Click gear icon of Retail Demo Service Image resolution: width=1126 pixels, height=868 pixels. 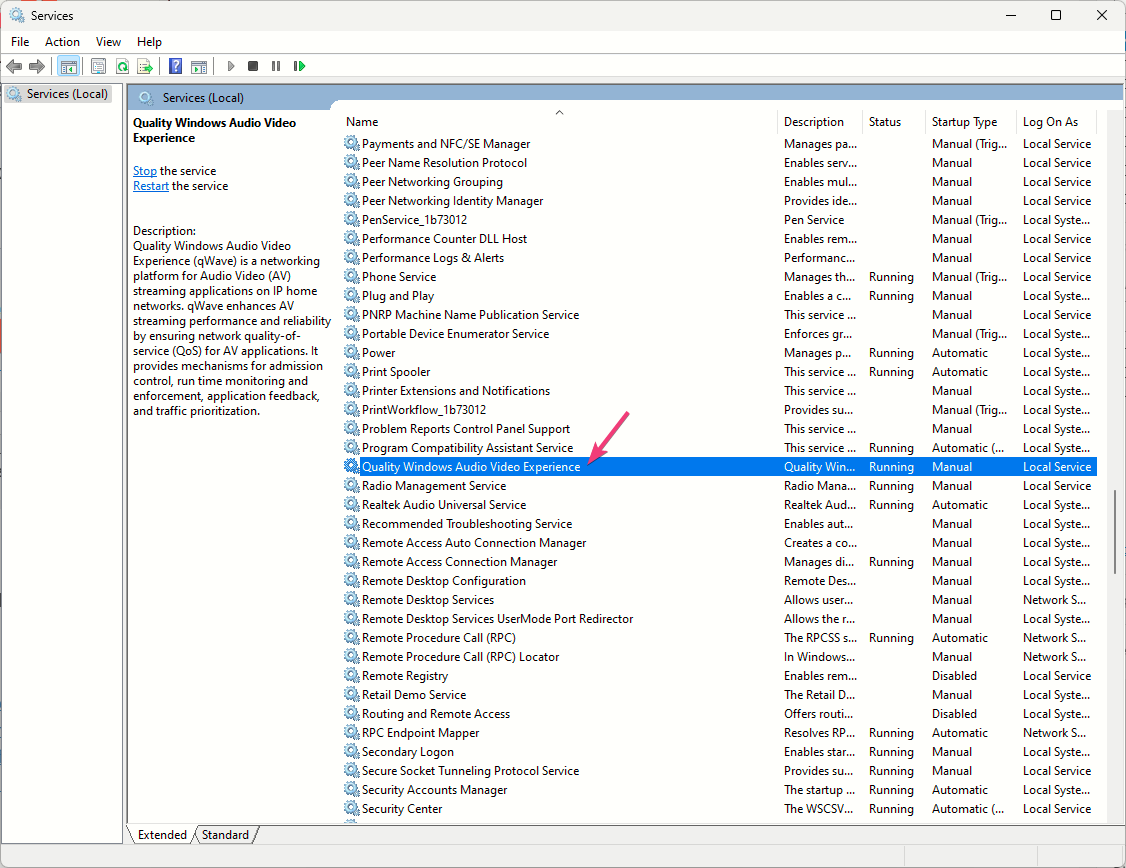pos(351,694)
